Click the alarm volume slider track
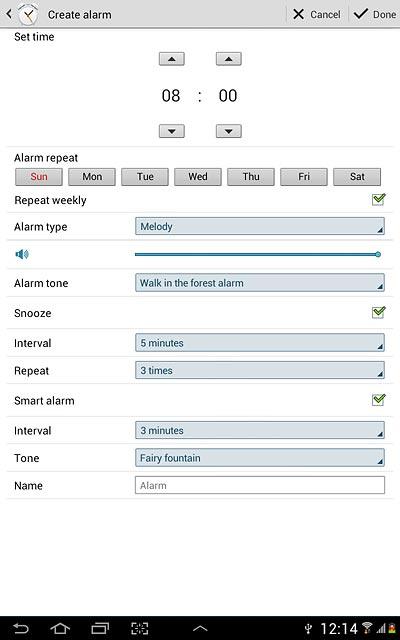Screen dimensions: 400x640 [258, 254]
